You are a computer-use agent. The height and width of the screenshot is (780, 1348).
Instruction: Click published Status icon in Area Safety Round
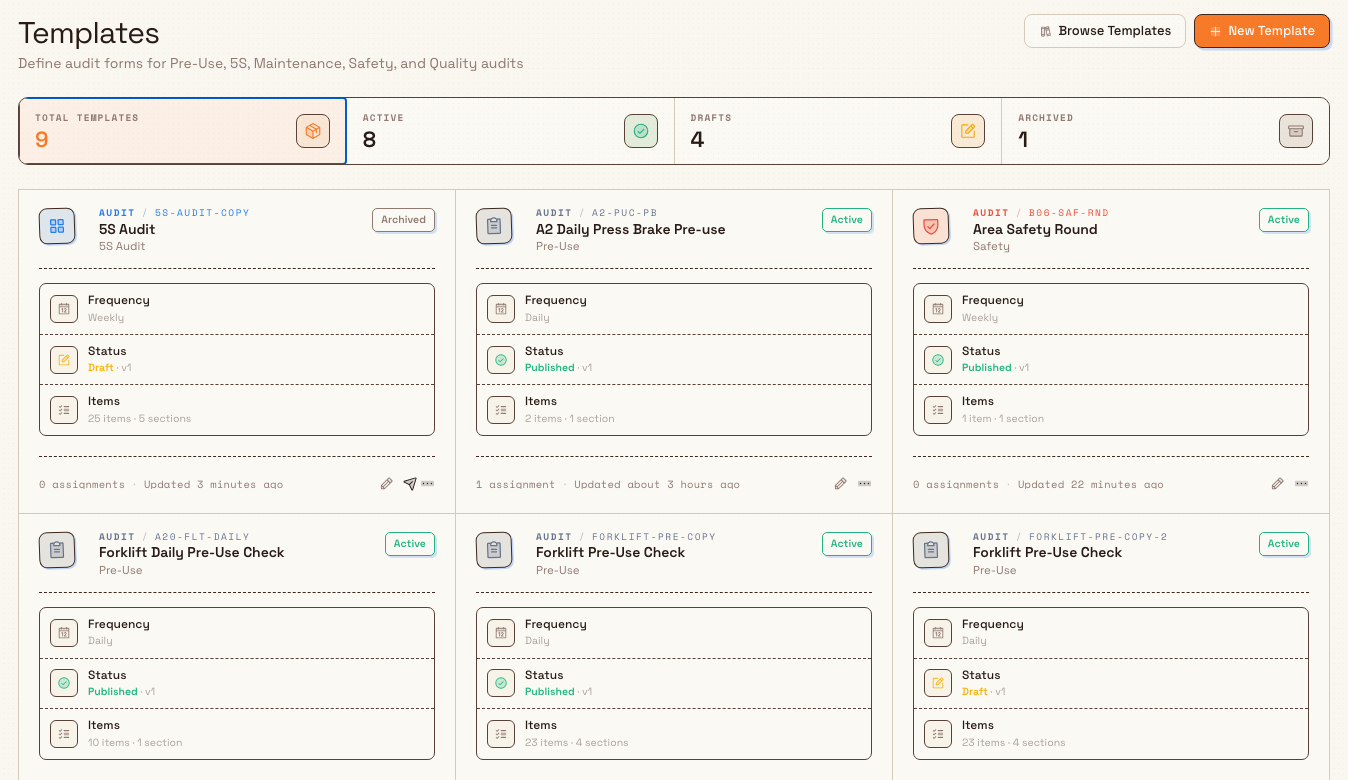click(938, 360)
